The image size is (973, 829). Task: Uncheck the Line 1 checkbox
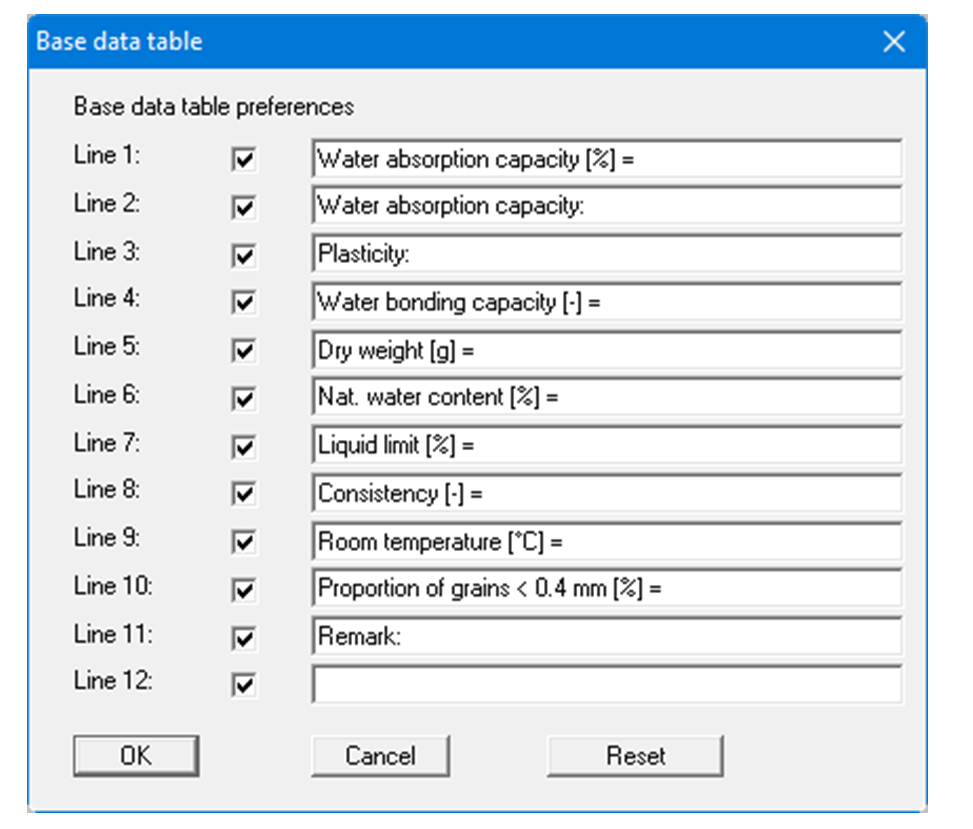[x=244, y=160]
